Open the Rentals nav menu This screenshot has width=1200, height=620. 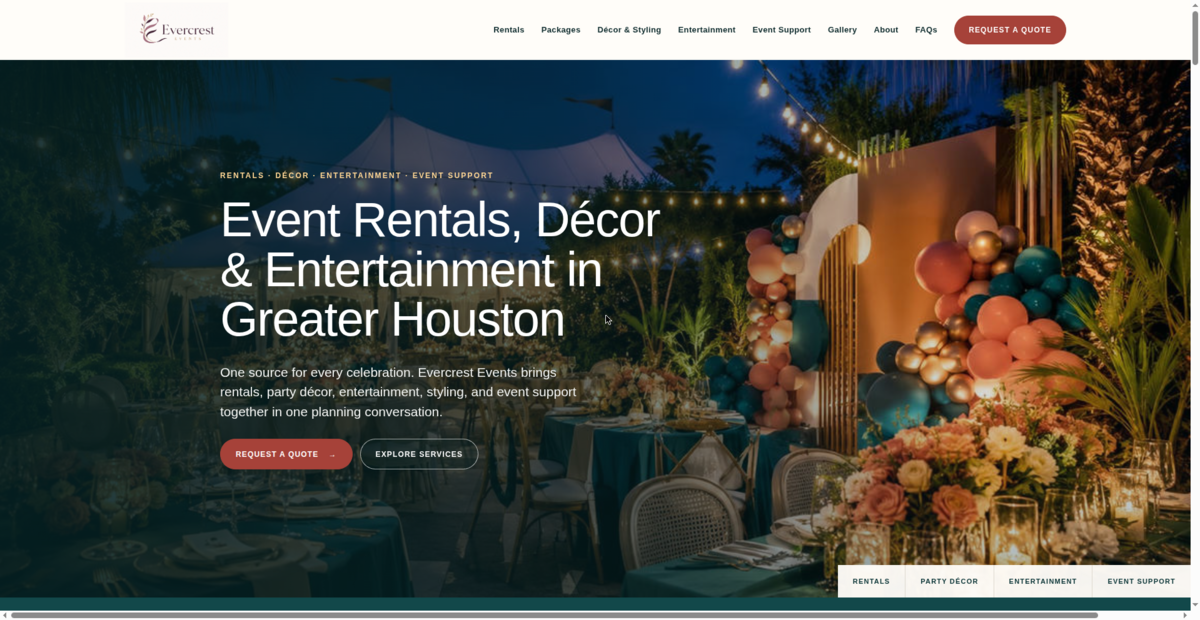[508, 30]
